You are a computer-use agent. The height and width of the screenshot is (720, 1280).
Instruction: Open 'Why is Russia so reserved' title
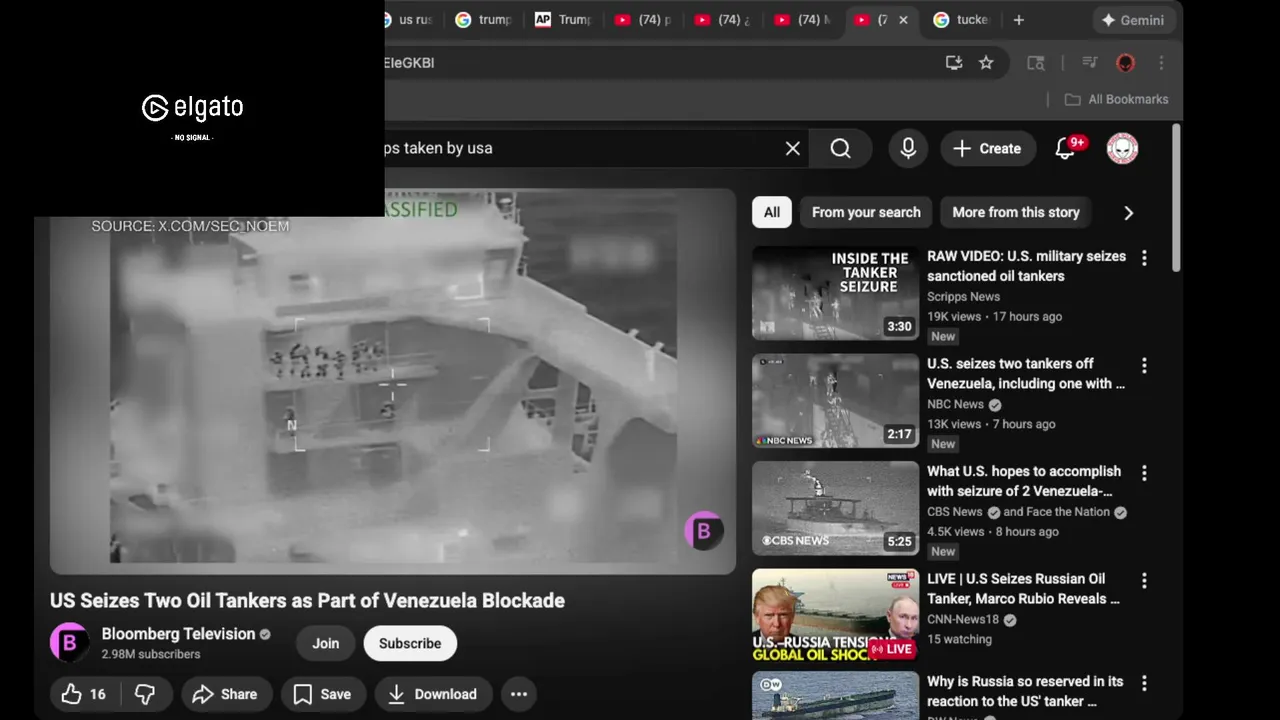click(x=1025, y=691)
